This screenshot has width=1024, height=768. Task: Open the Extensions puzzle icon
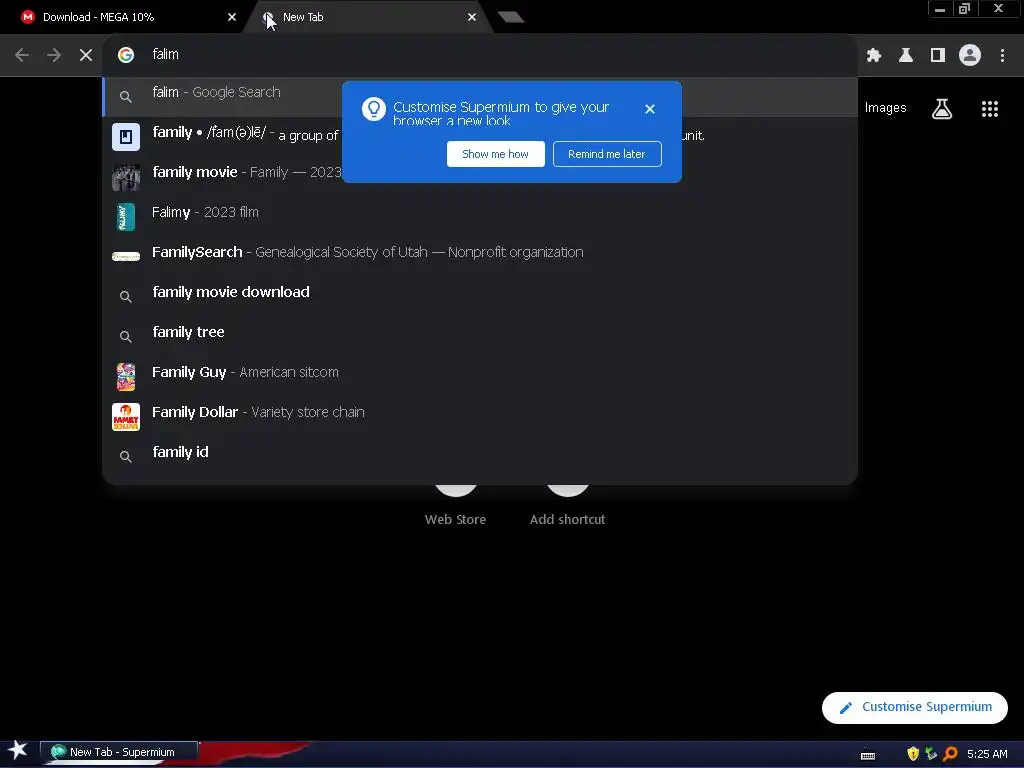pyautogui.click(x=874, y=56)
